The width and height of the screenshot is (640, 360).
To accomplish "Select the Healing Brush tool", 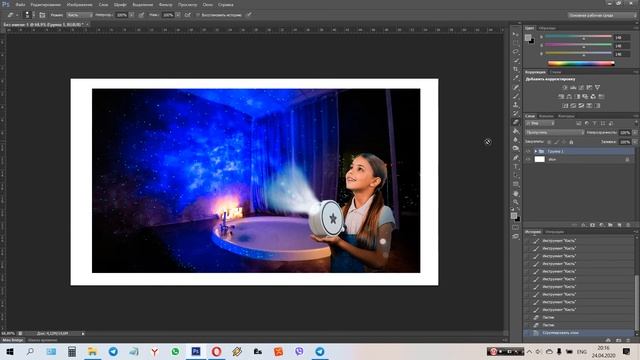I will pos(516,87).
